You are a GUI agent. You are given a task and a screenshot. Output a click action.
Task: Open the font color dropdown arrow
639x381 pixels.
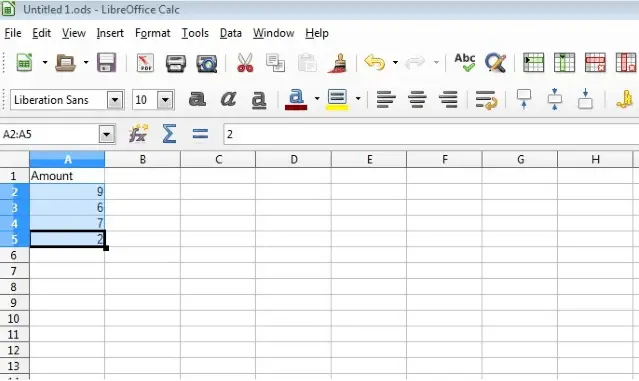click(317, 99)
